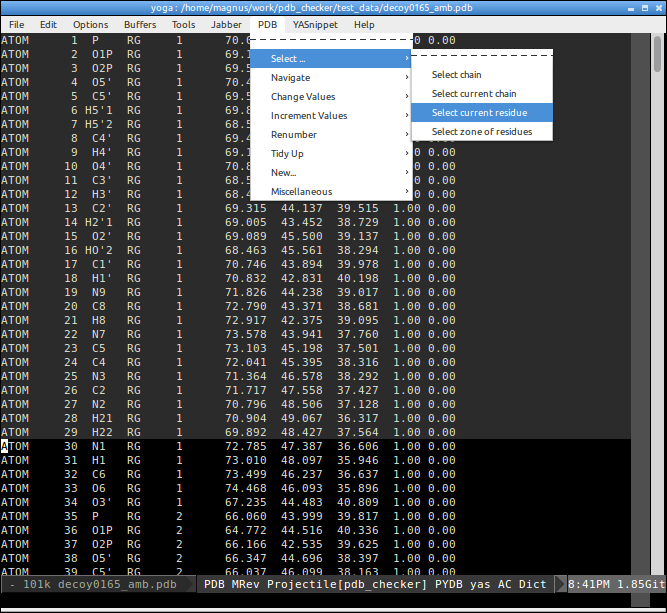
Task: Minimize the Emacs window
Action: click(631, 8)
